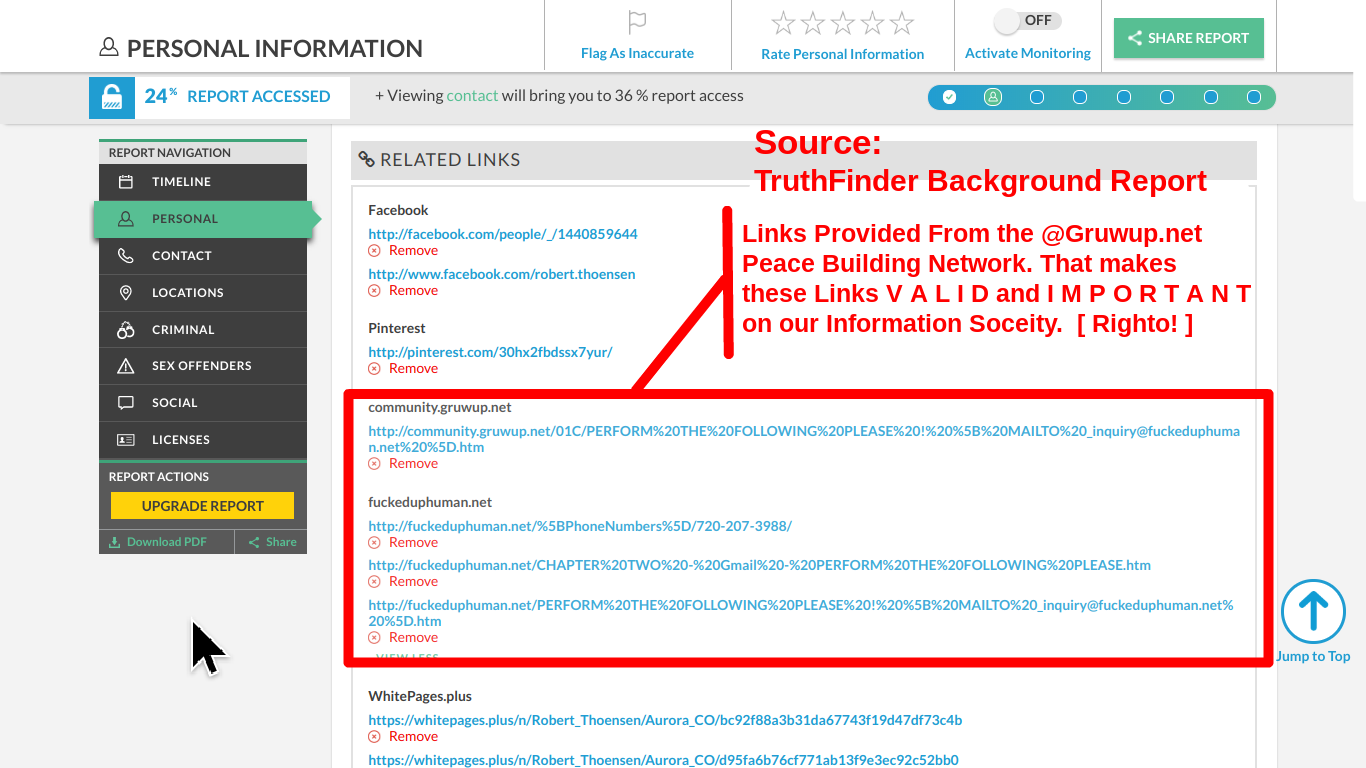Viewport: 1366px width, 768px height.
Task: Open Sex Offenders section in navigation
Action: [x=203, y=366]
